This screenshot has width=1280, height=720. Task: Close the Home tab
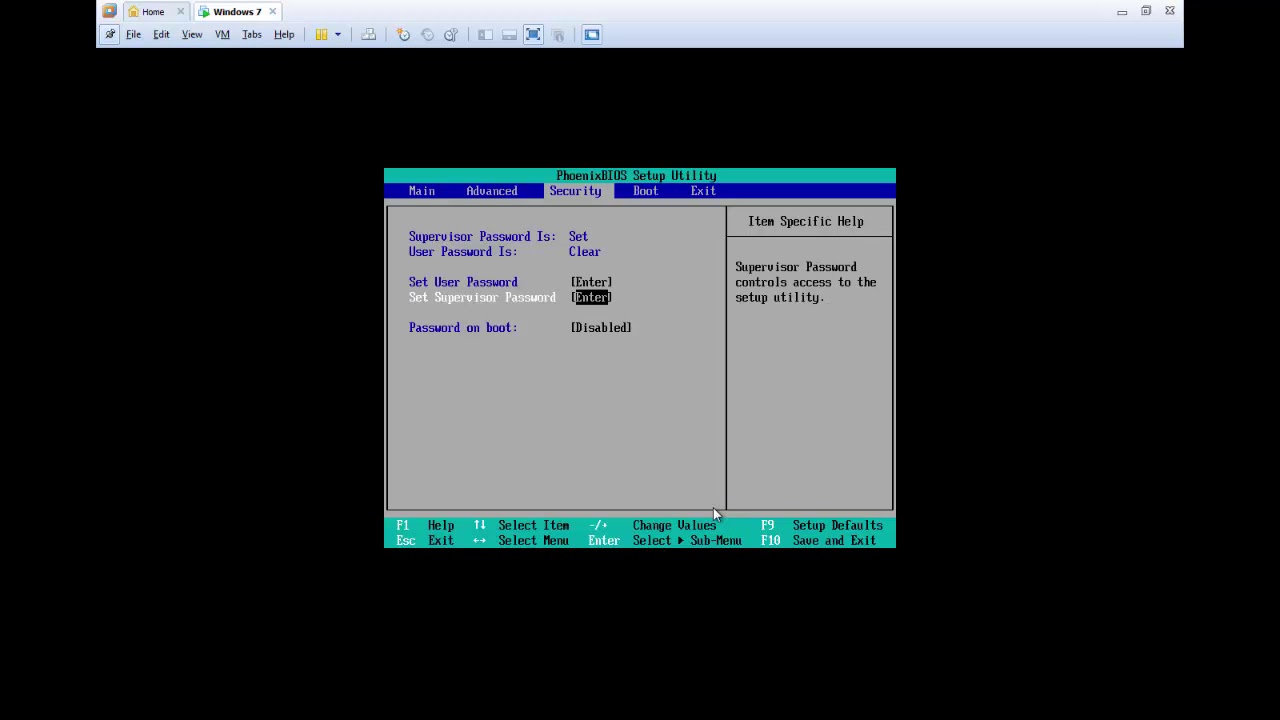point(181,12)
